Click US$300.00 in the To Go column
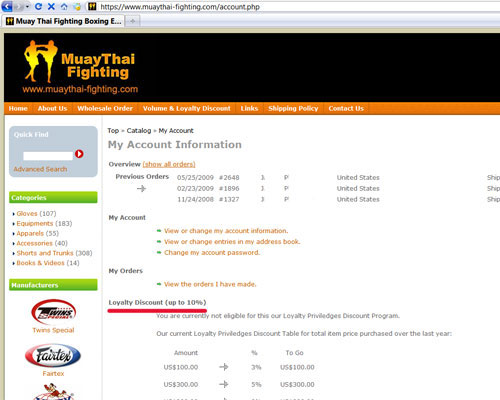 click(x=297, y=385)
